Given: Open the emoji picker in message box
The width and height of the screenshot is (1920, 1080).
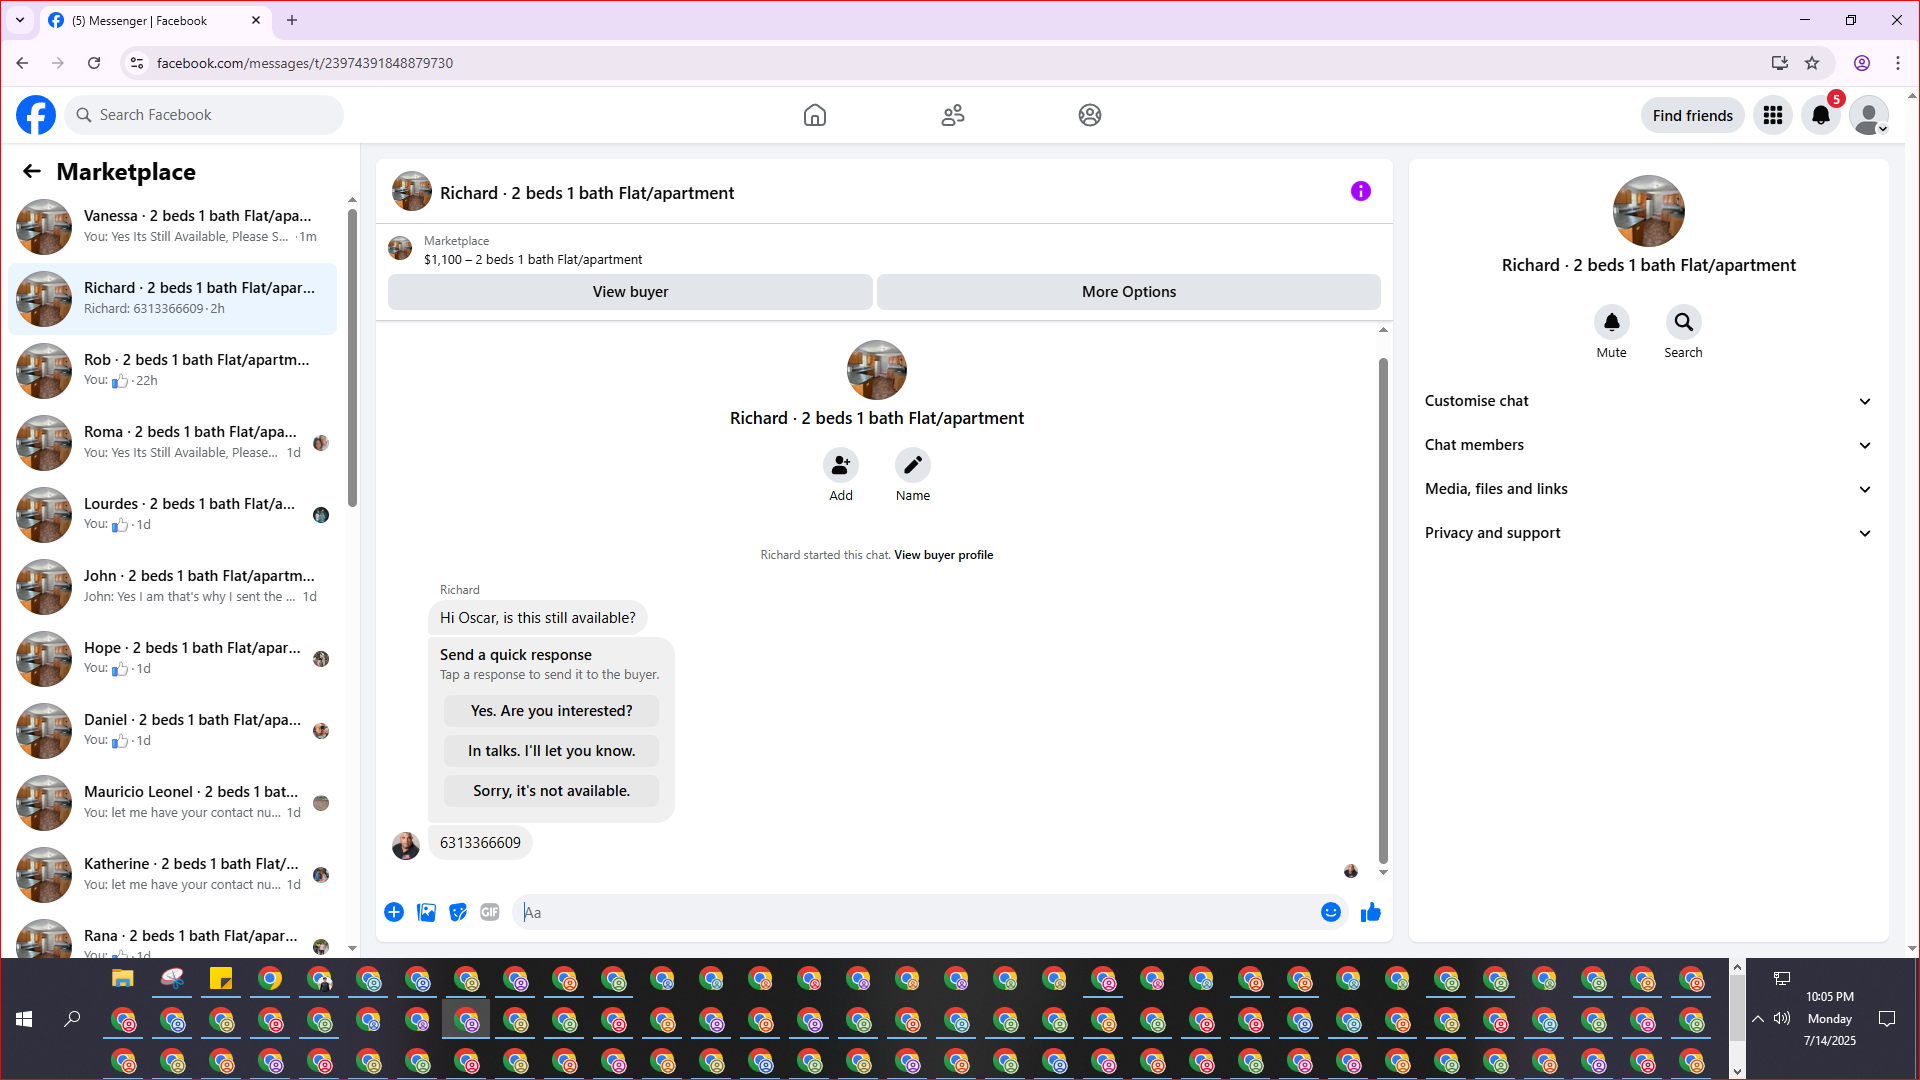Looking at the screenshot, I should pyautogui.click(x=1330, y=912).
